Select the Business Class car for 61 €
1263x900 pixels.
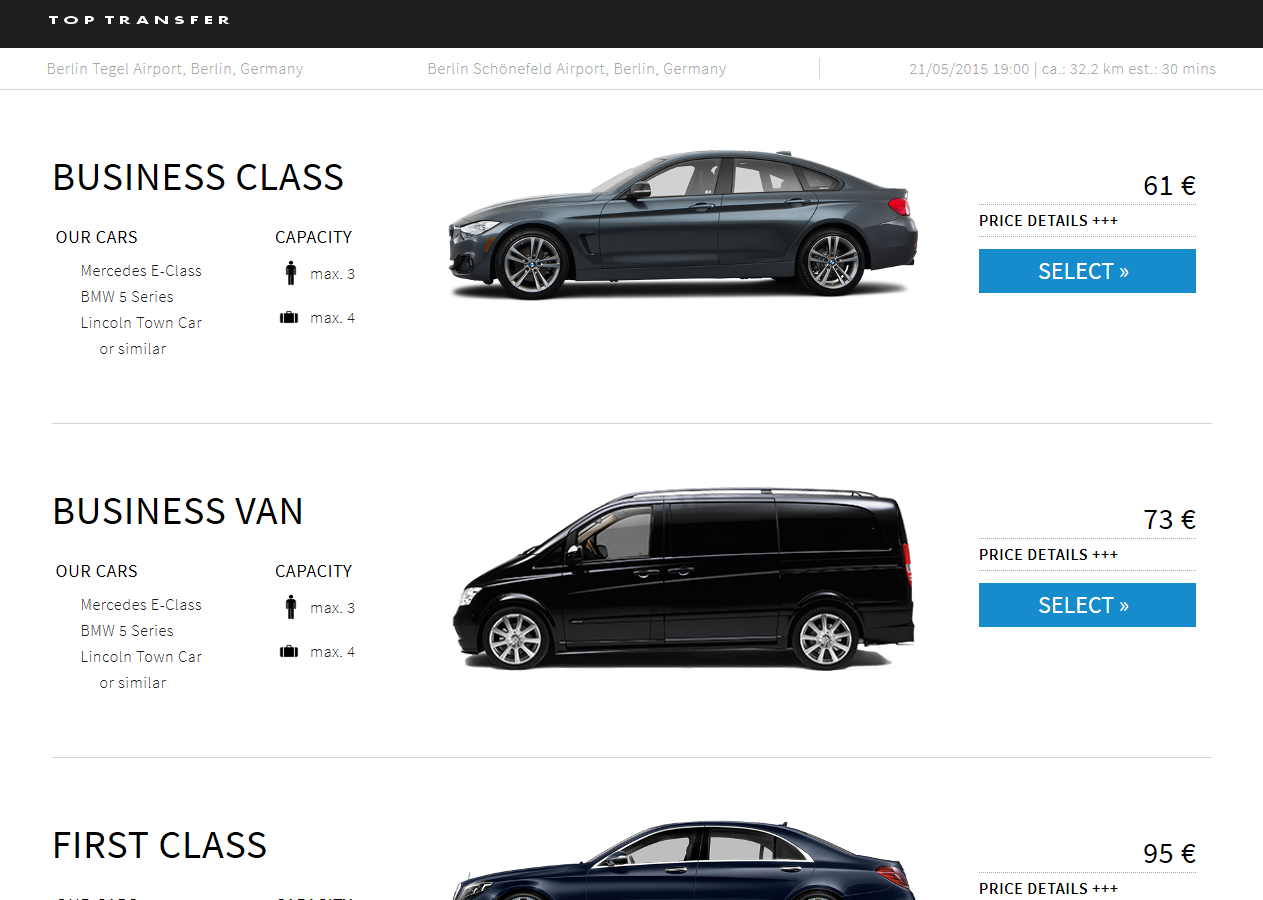[1087, 271]
